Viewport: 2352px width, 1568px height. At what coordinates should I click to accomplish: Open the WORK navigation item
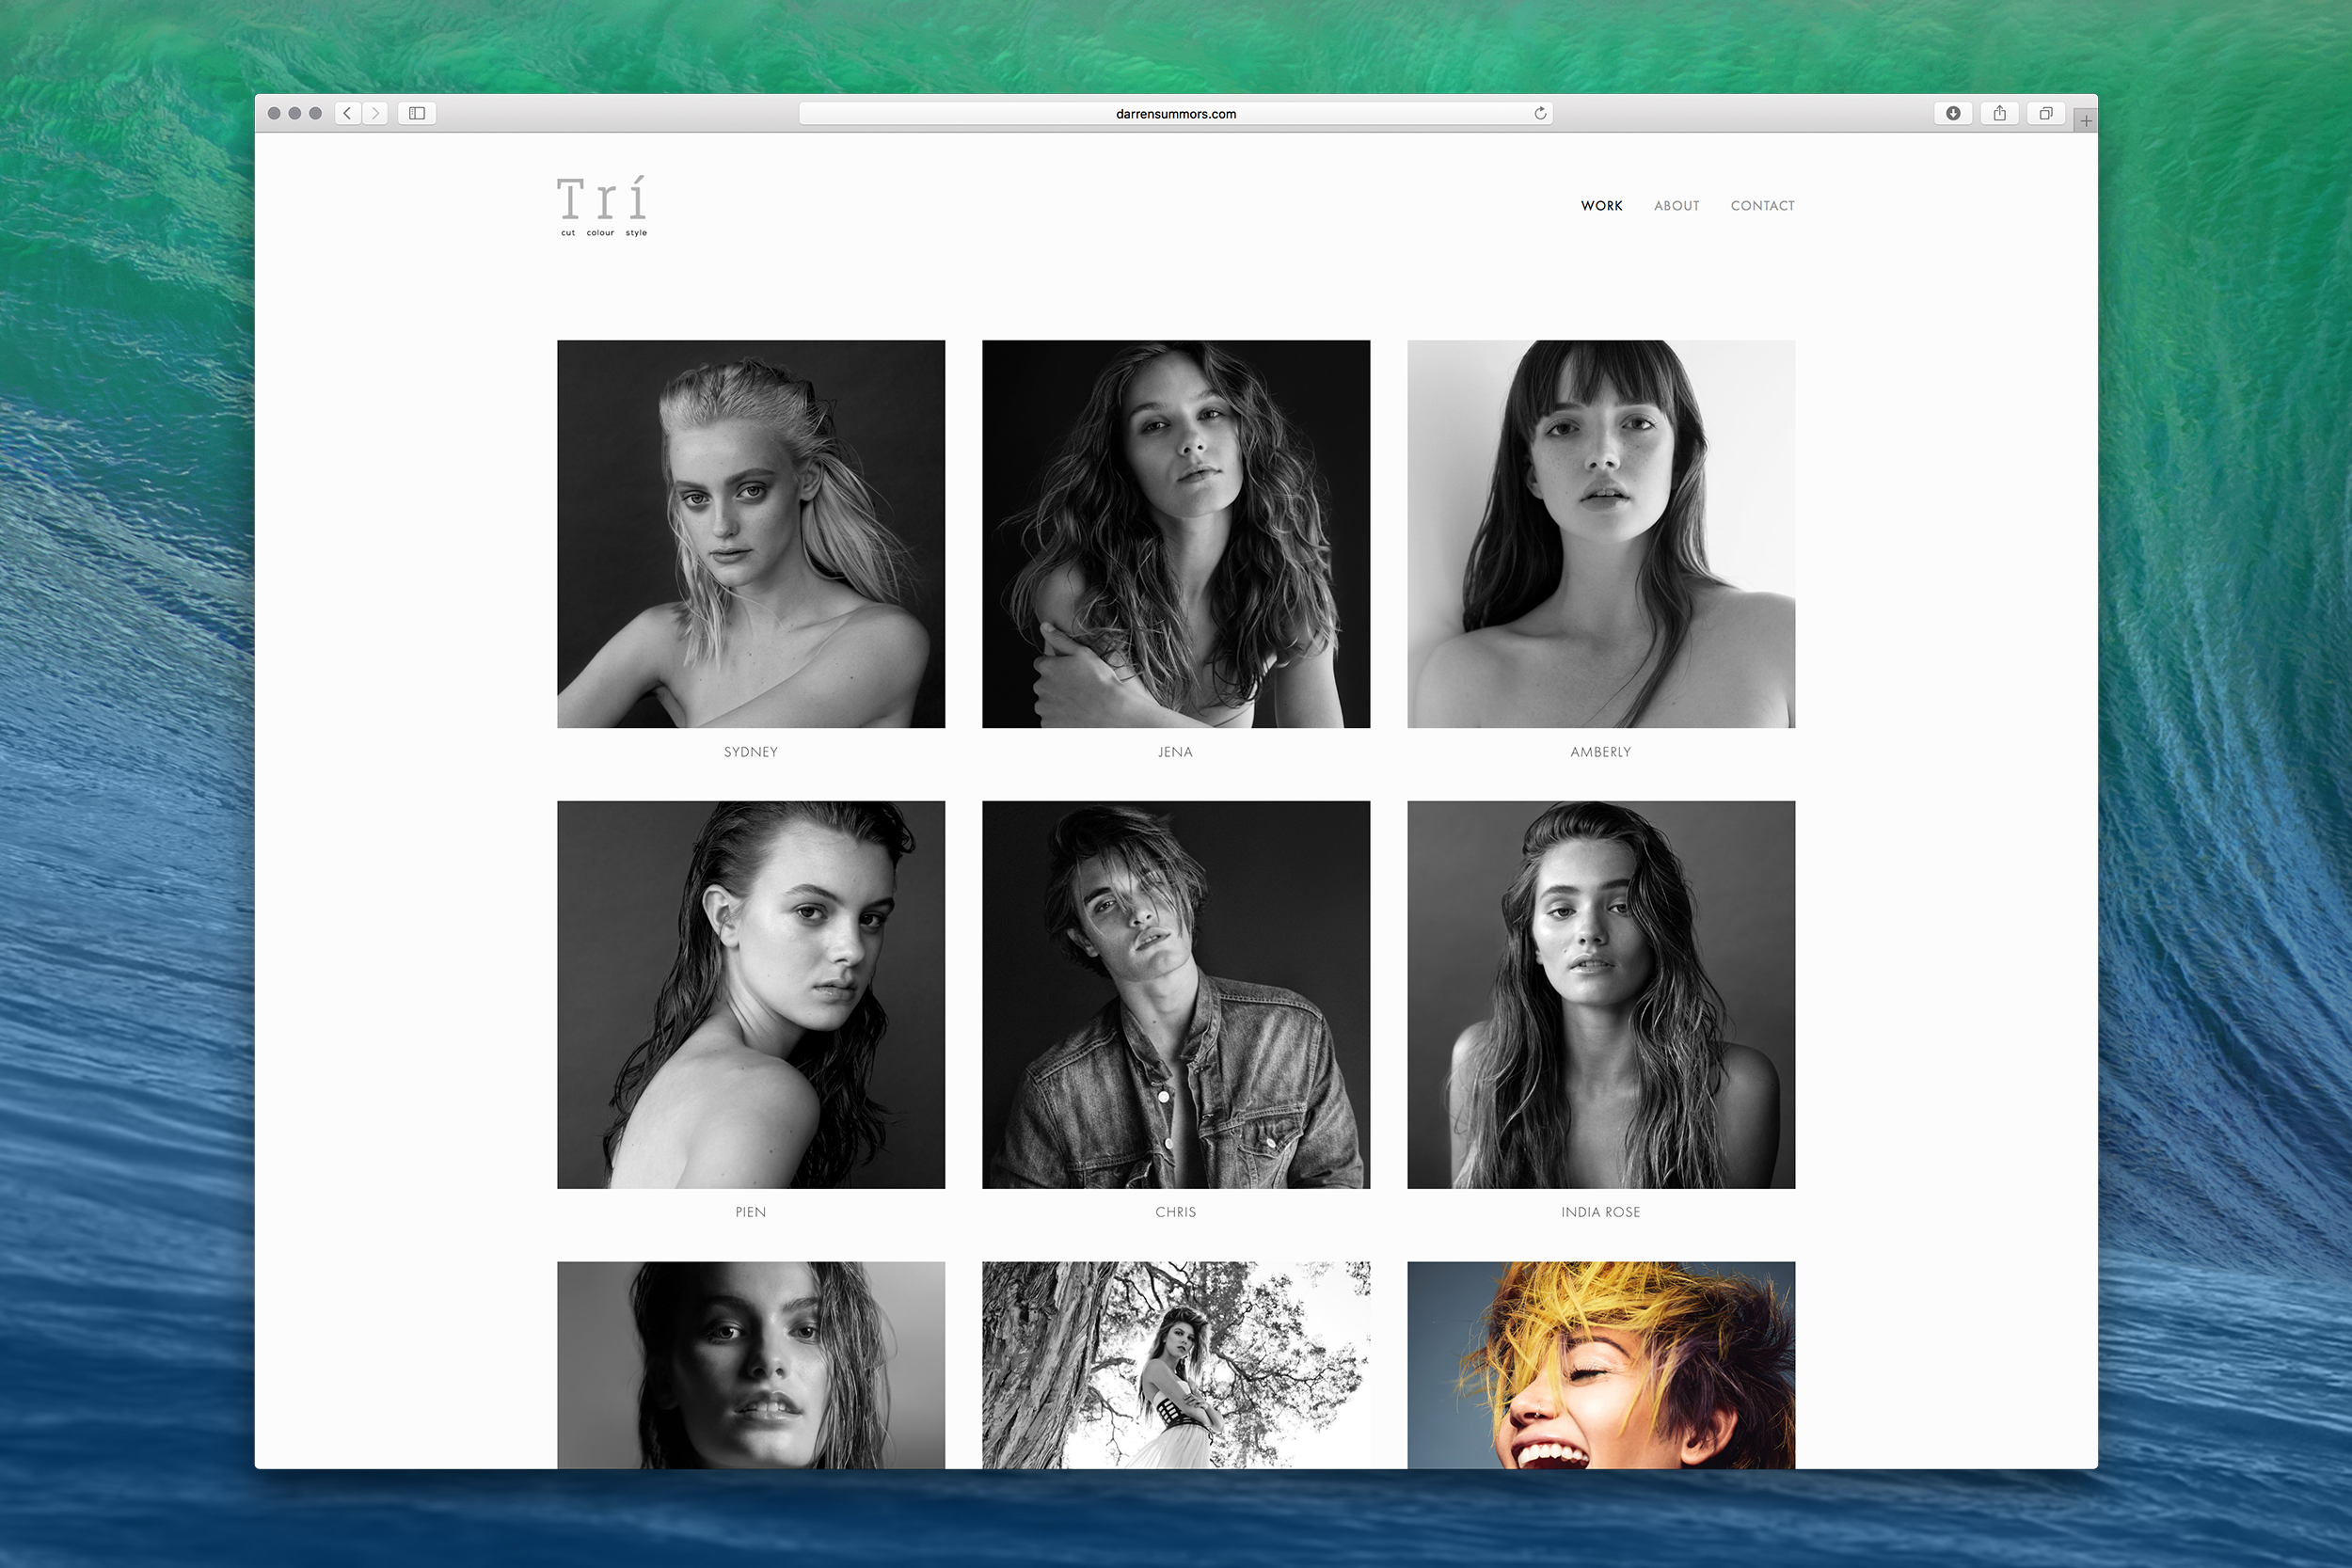1602,206
